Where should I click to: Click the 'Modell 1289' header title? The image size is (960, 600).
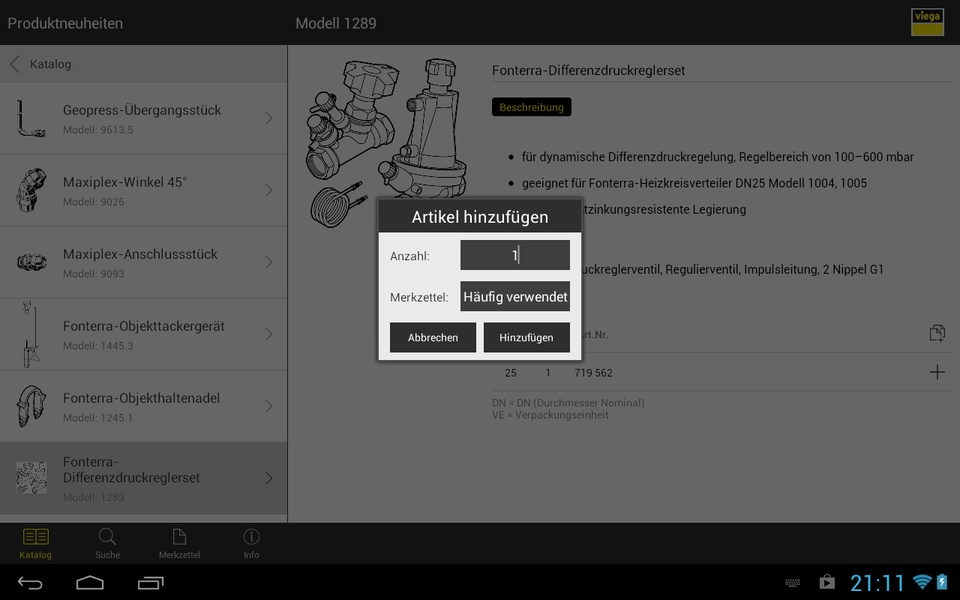click(336, 23)
